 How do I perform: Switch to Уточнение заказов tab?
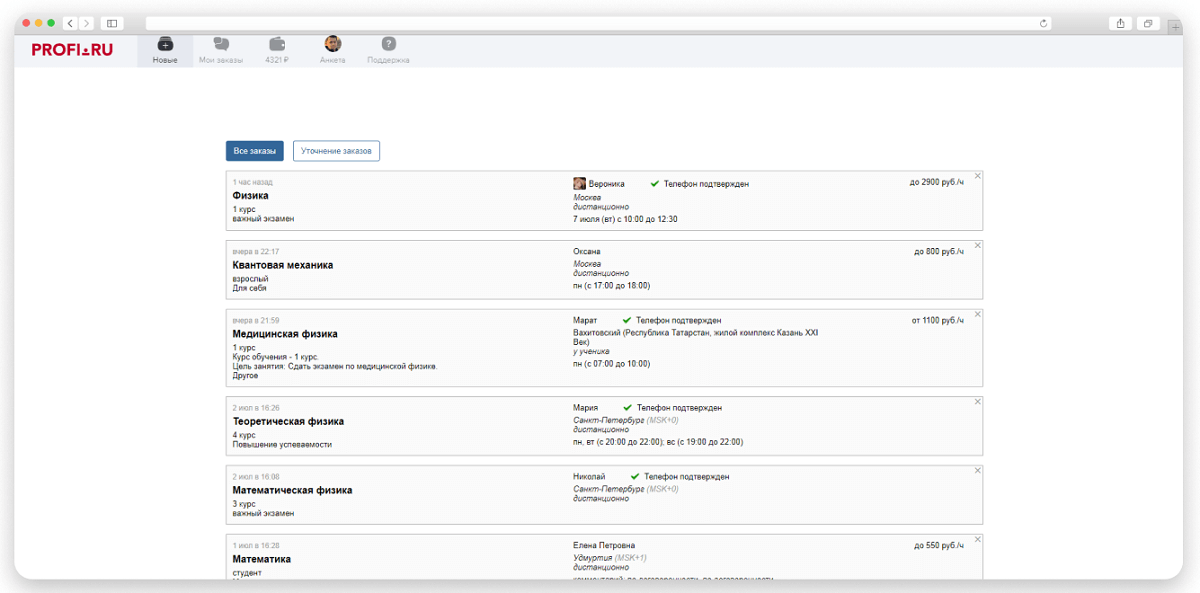336,151
